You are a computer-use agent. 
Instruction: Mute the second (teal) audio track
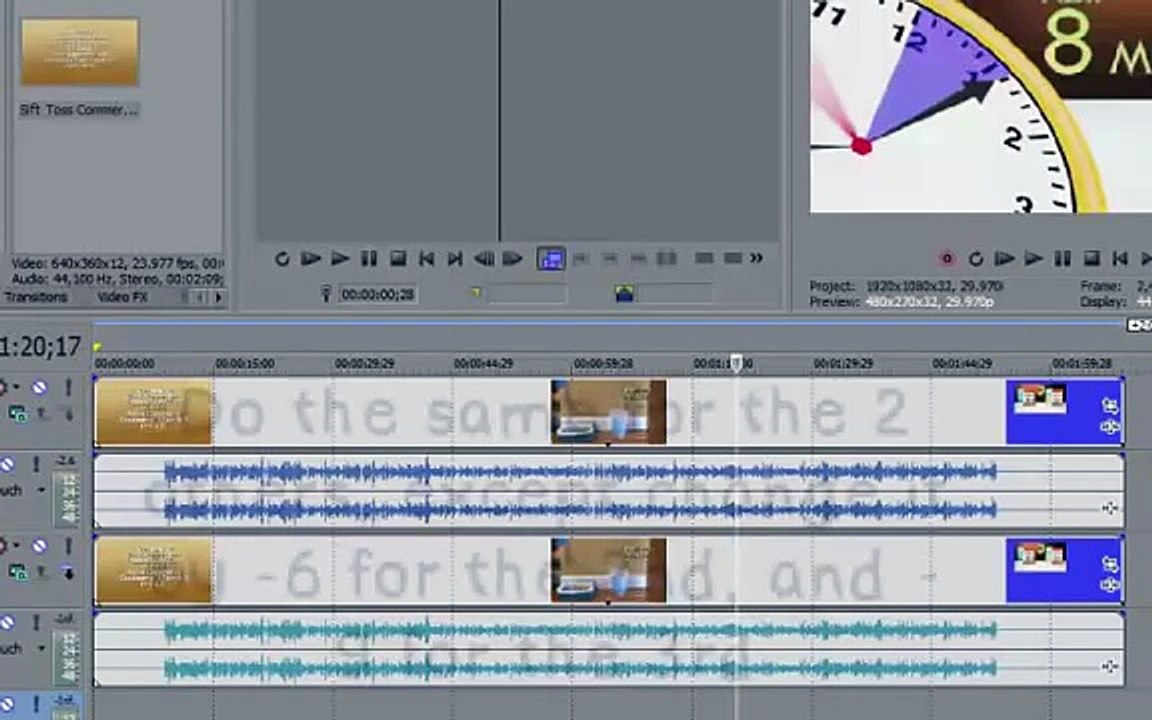tap(7, 624)
